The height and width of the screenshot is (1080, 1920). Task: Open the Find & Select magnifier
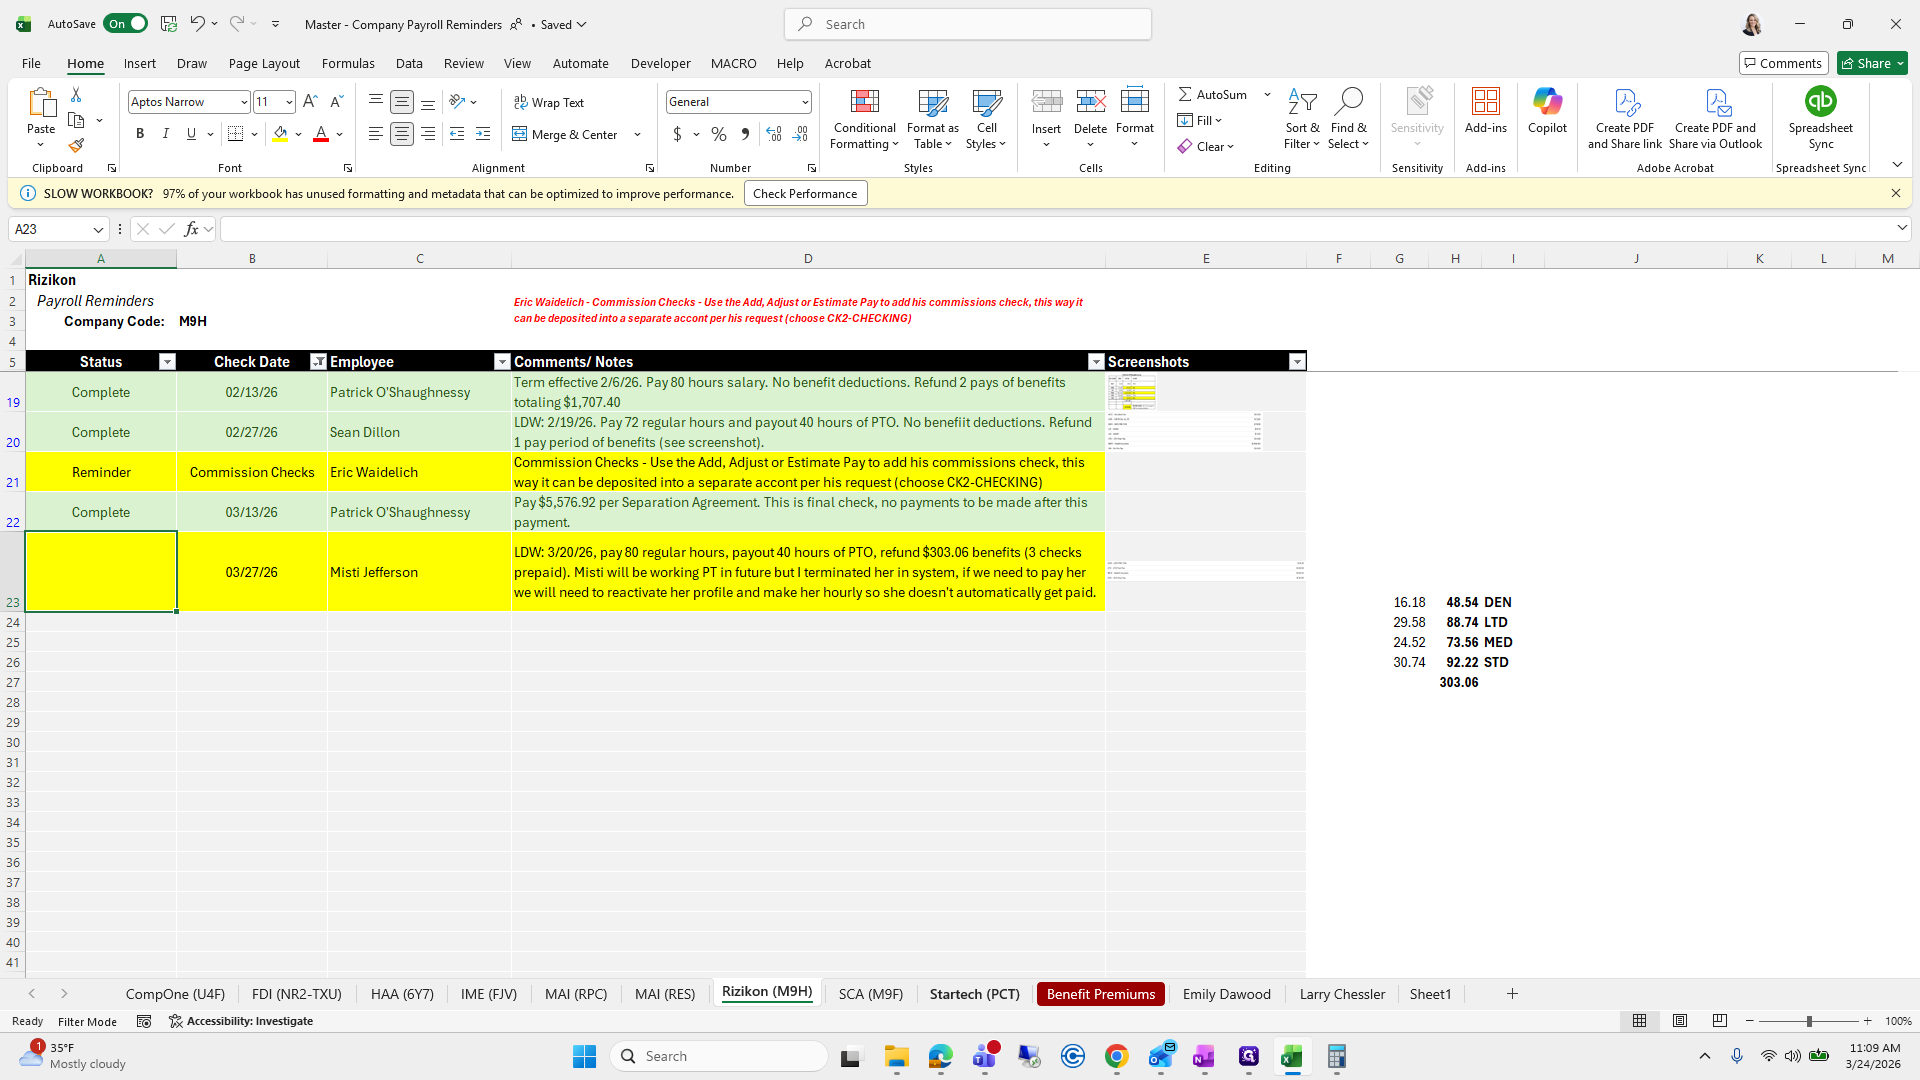[x=1348, y=118]
